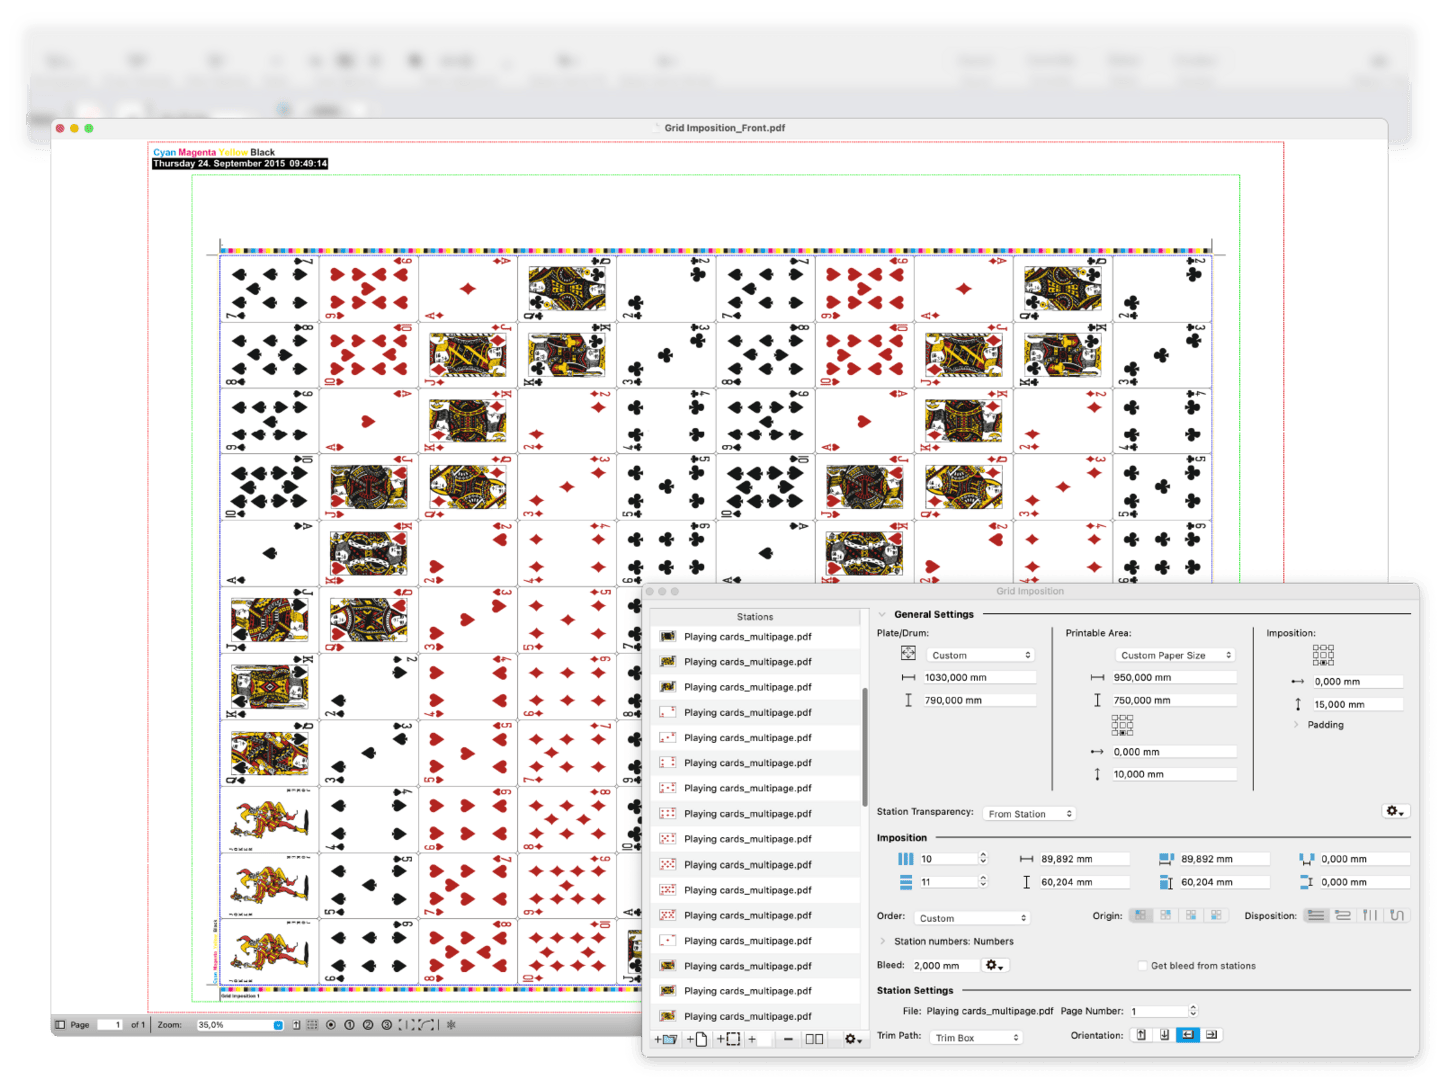Click page-up arrow icon beside Zoom
The image size is (1439, 1080).
[297, 1025]
